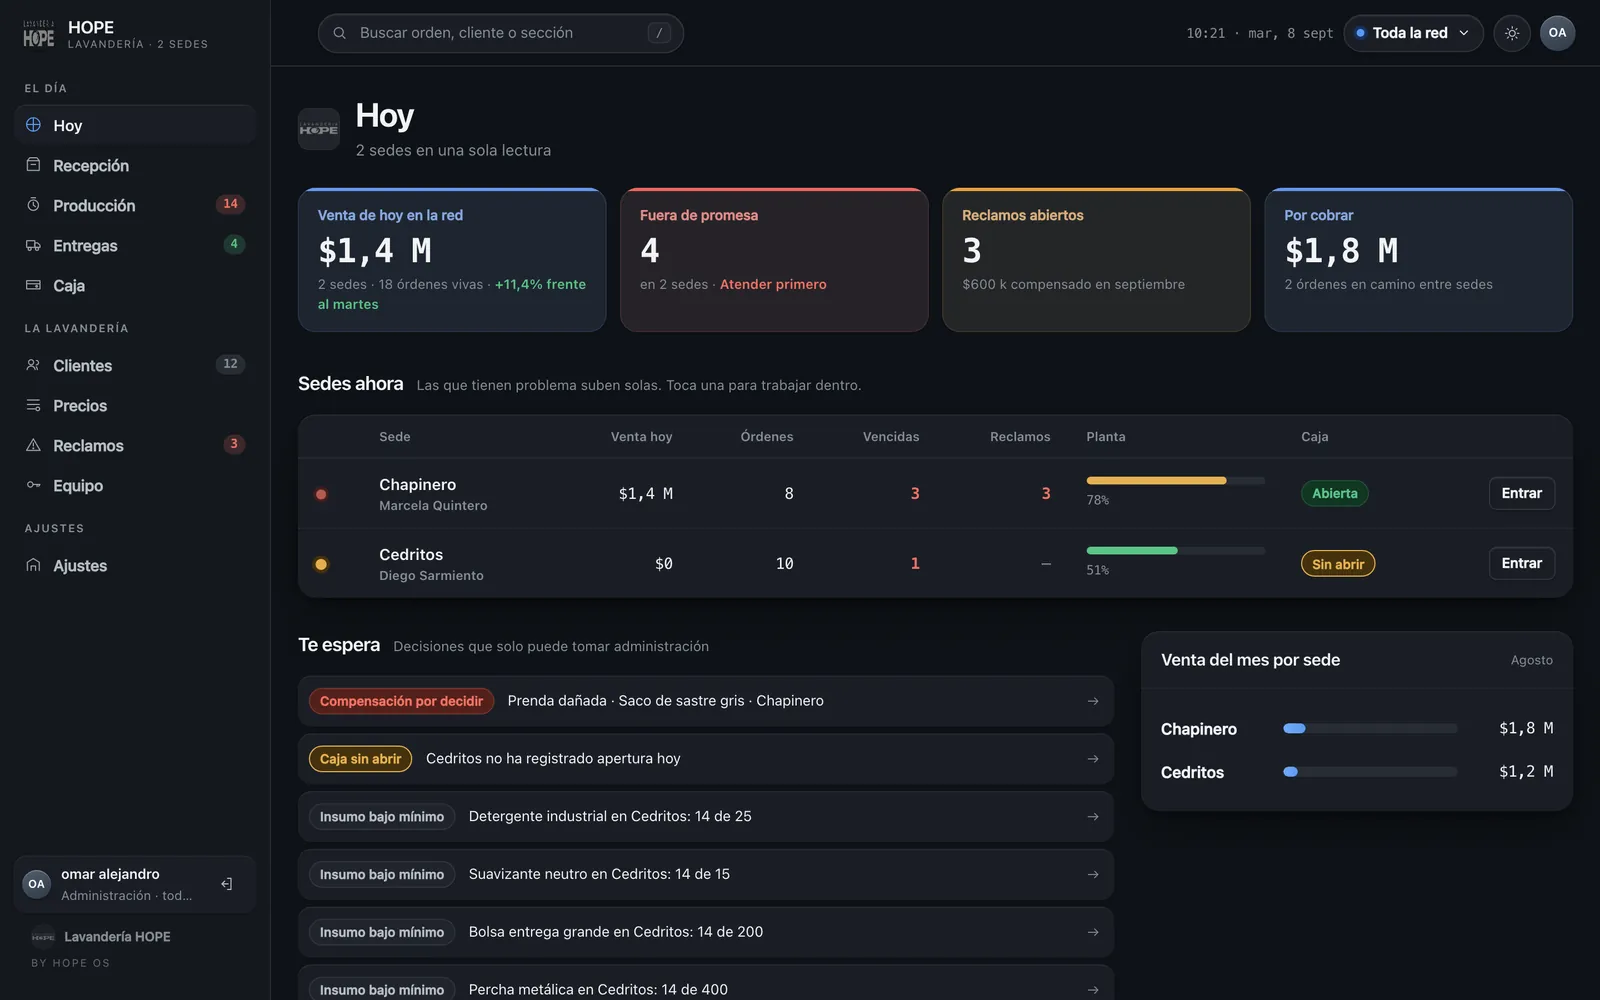Open the Reclamos abiertos card
This screenshot has width=1600, height=1000.
(1096, 260)
